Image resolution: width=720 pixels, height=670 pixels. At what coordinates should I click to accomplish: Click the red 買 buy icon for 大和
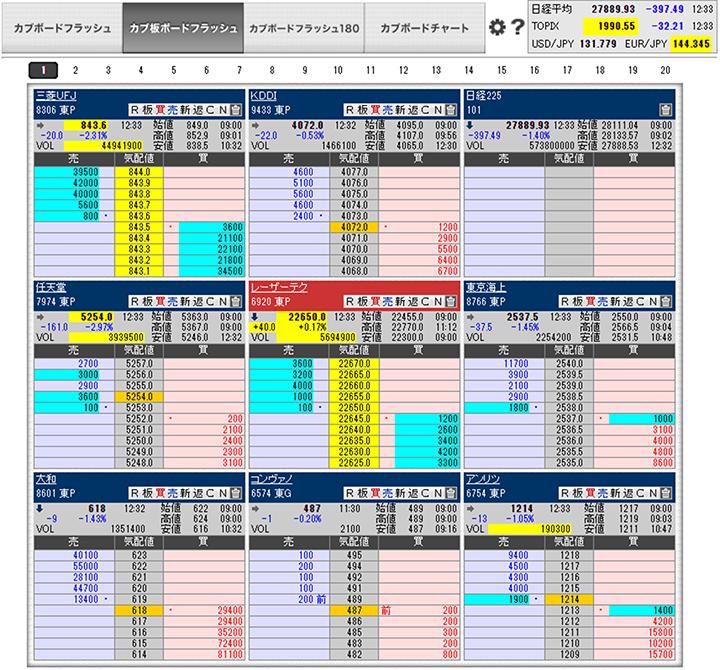pyautogui.click(x=160, y=493)
